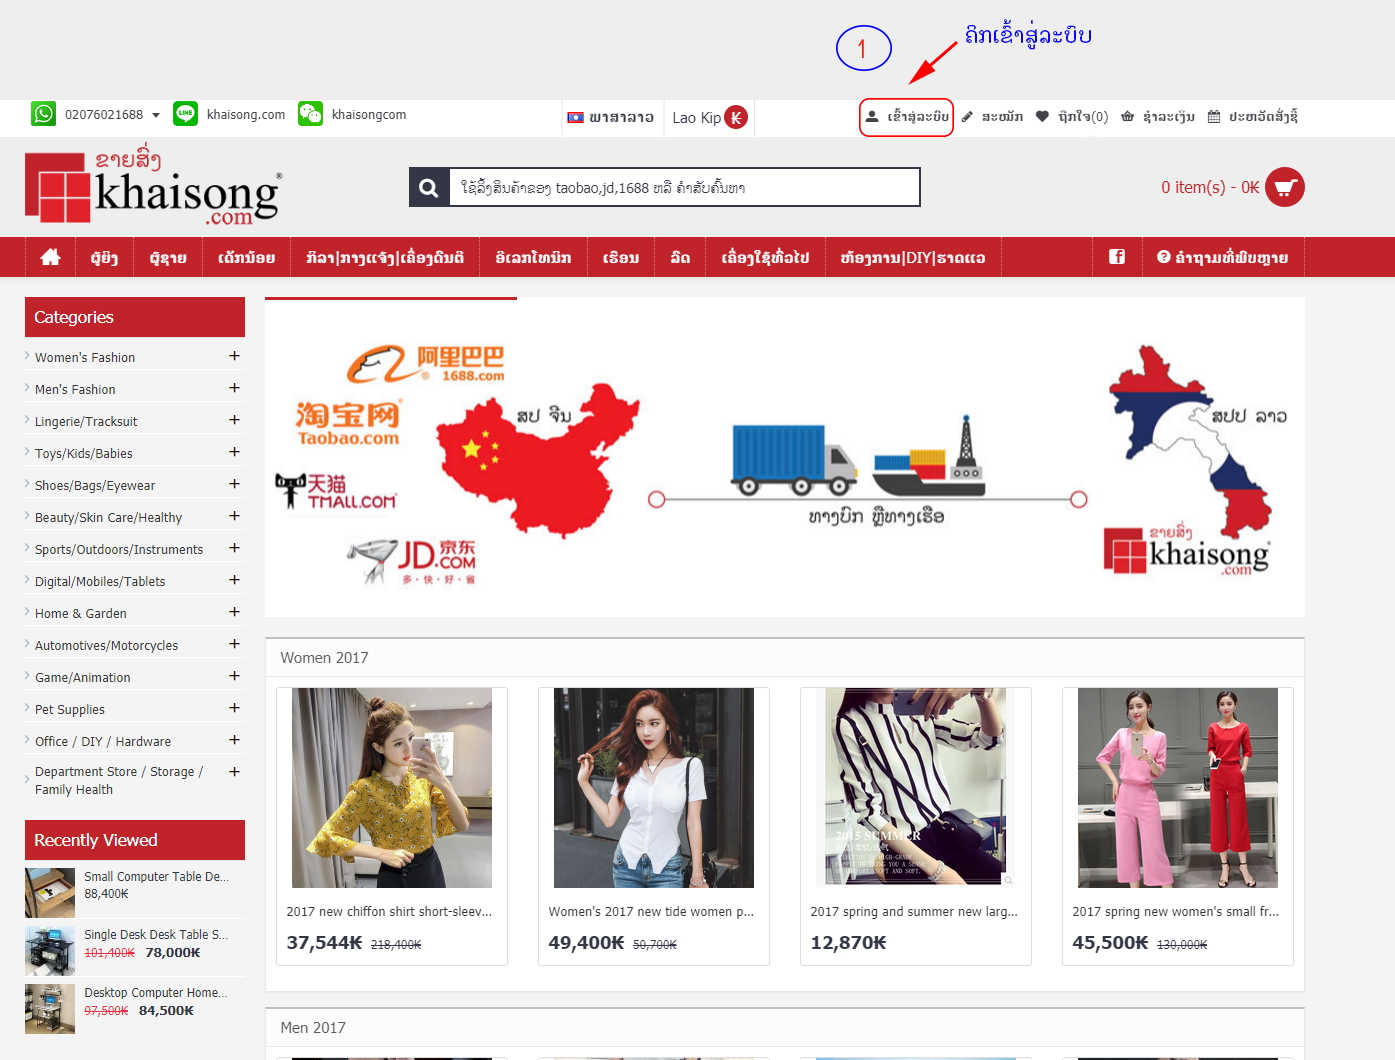This screenshot has height=1060, width=1395.
Task: Click the LINE messenger icon
Action: pyautogui.click(x=185, y=114)
